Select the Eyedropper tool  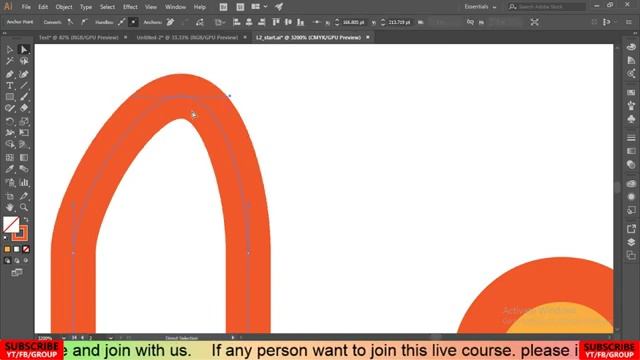click(x=10, y=169)
